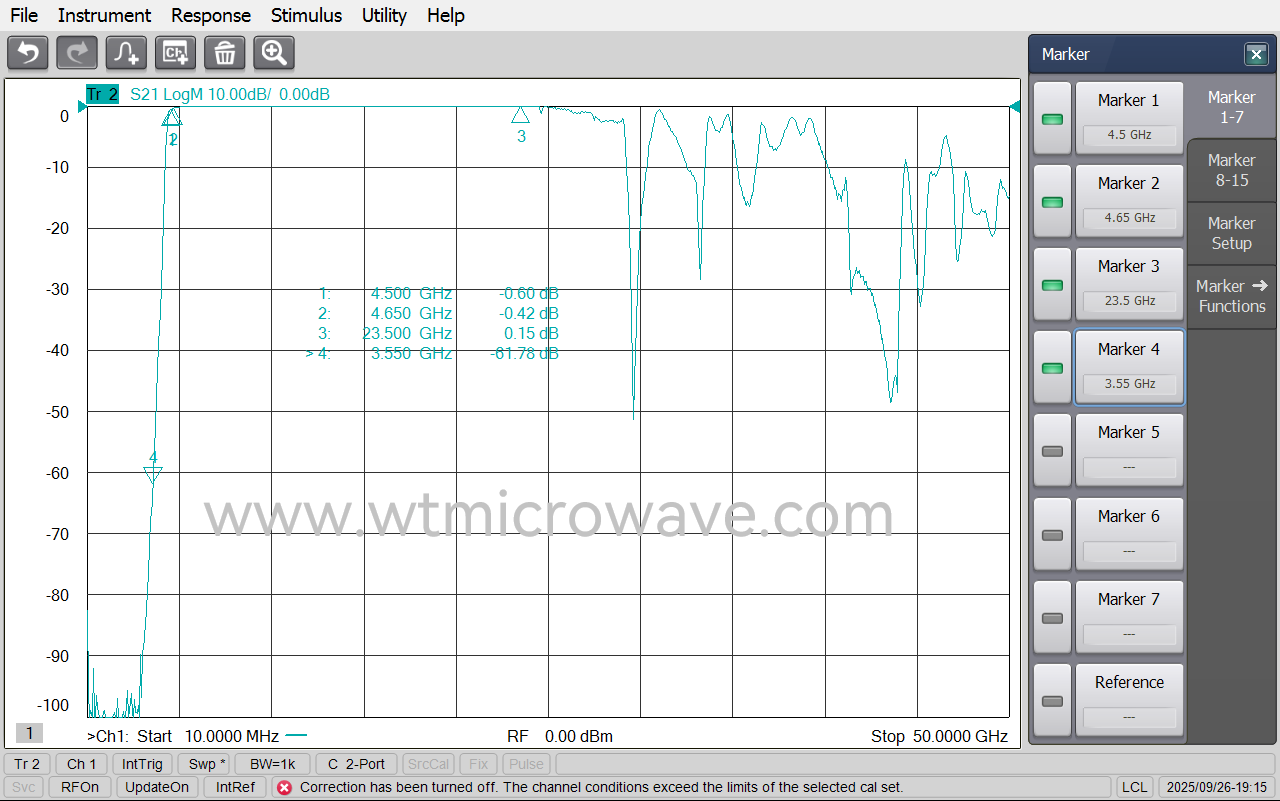1280x801 pixels.
Task: Edit the Marker 4 frequency field showing 3.55 GHz
Action: coord(1129,384)
